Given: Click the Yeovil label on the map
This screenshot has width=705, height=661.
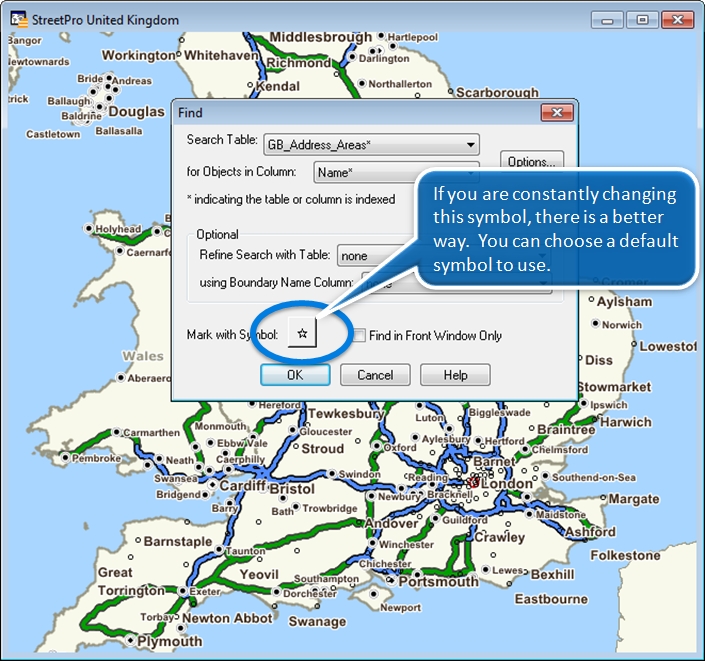Looking at the screenshot, I should 259,575.
